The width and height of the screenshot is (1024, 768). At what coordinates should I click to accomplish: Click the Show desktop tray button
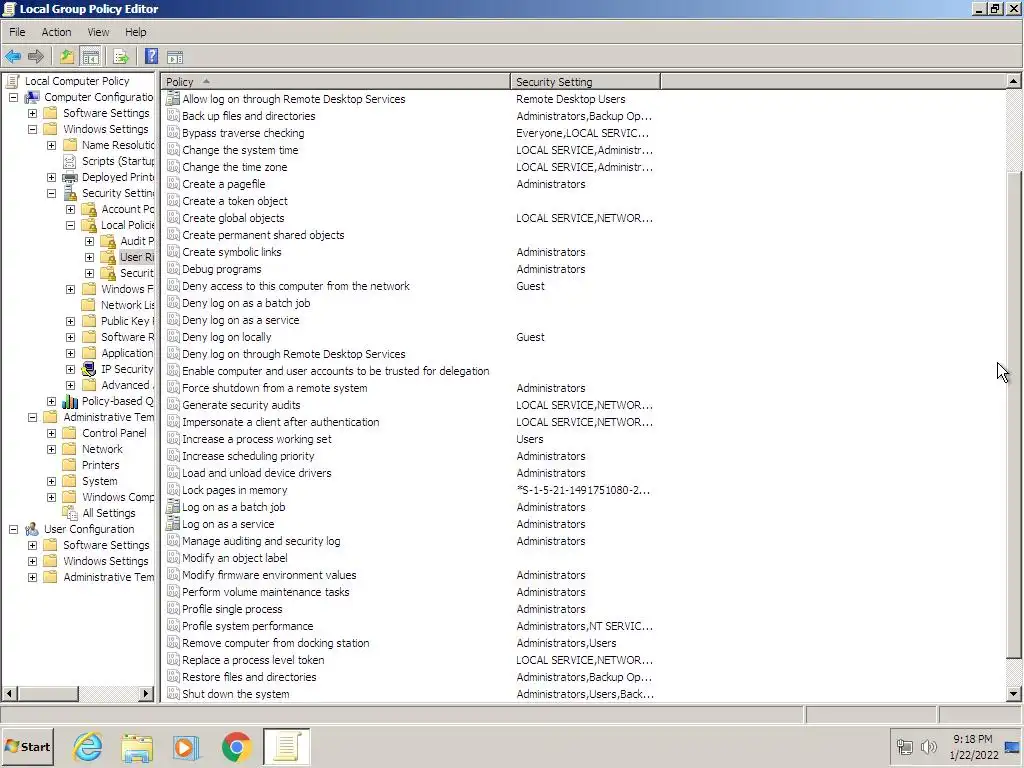(x=1013, y=746)
